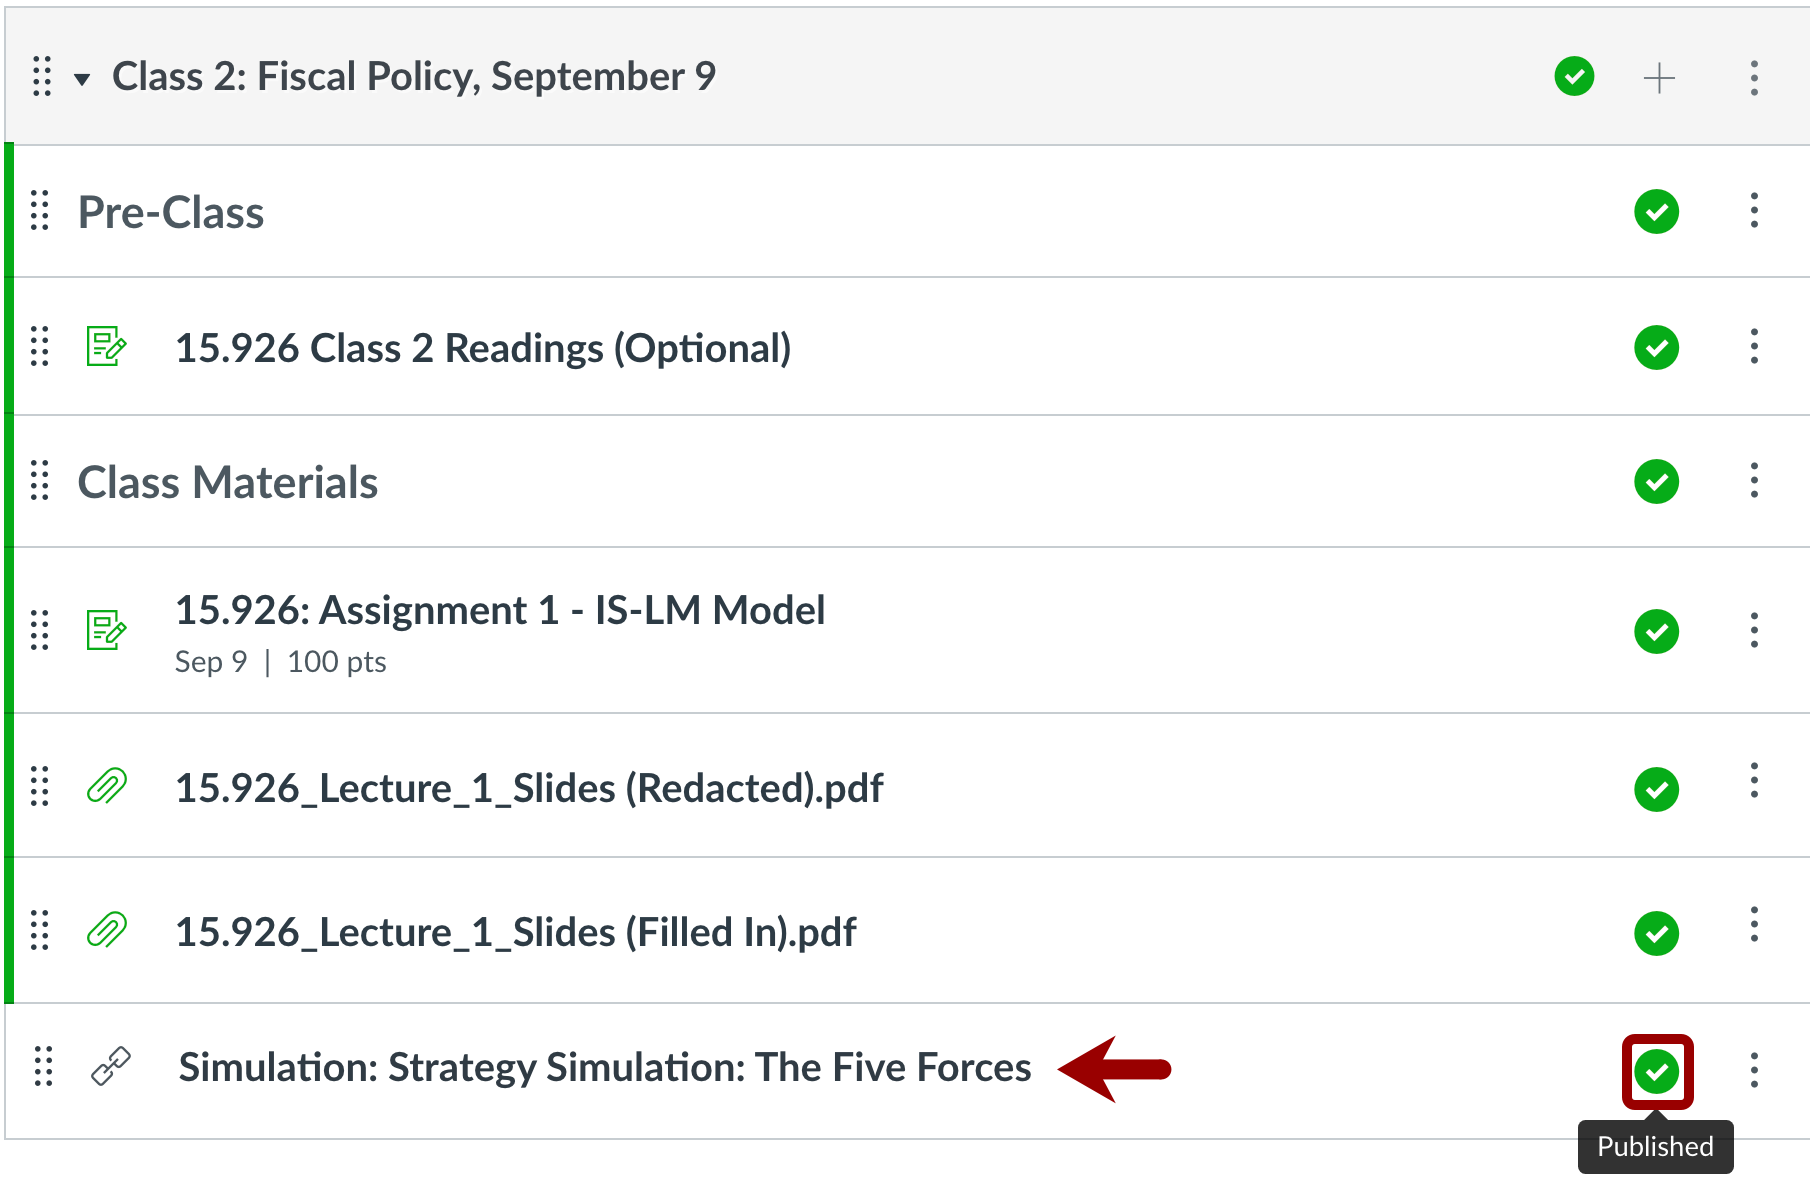Image resolution: width=1810 pixels, height=1188 pixels.
Task: Open the Simulation: Strategy Simulation link
Action: tap(605, 1067)
